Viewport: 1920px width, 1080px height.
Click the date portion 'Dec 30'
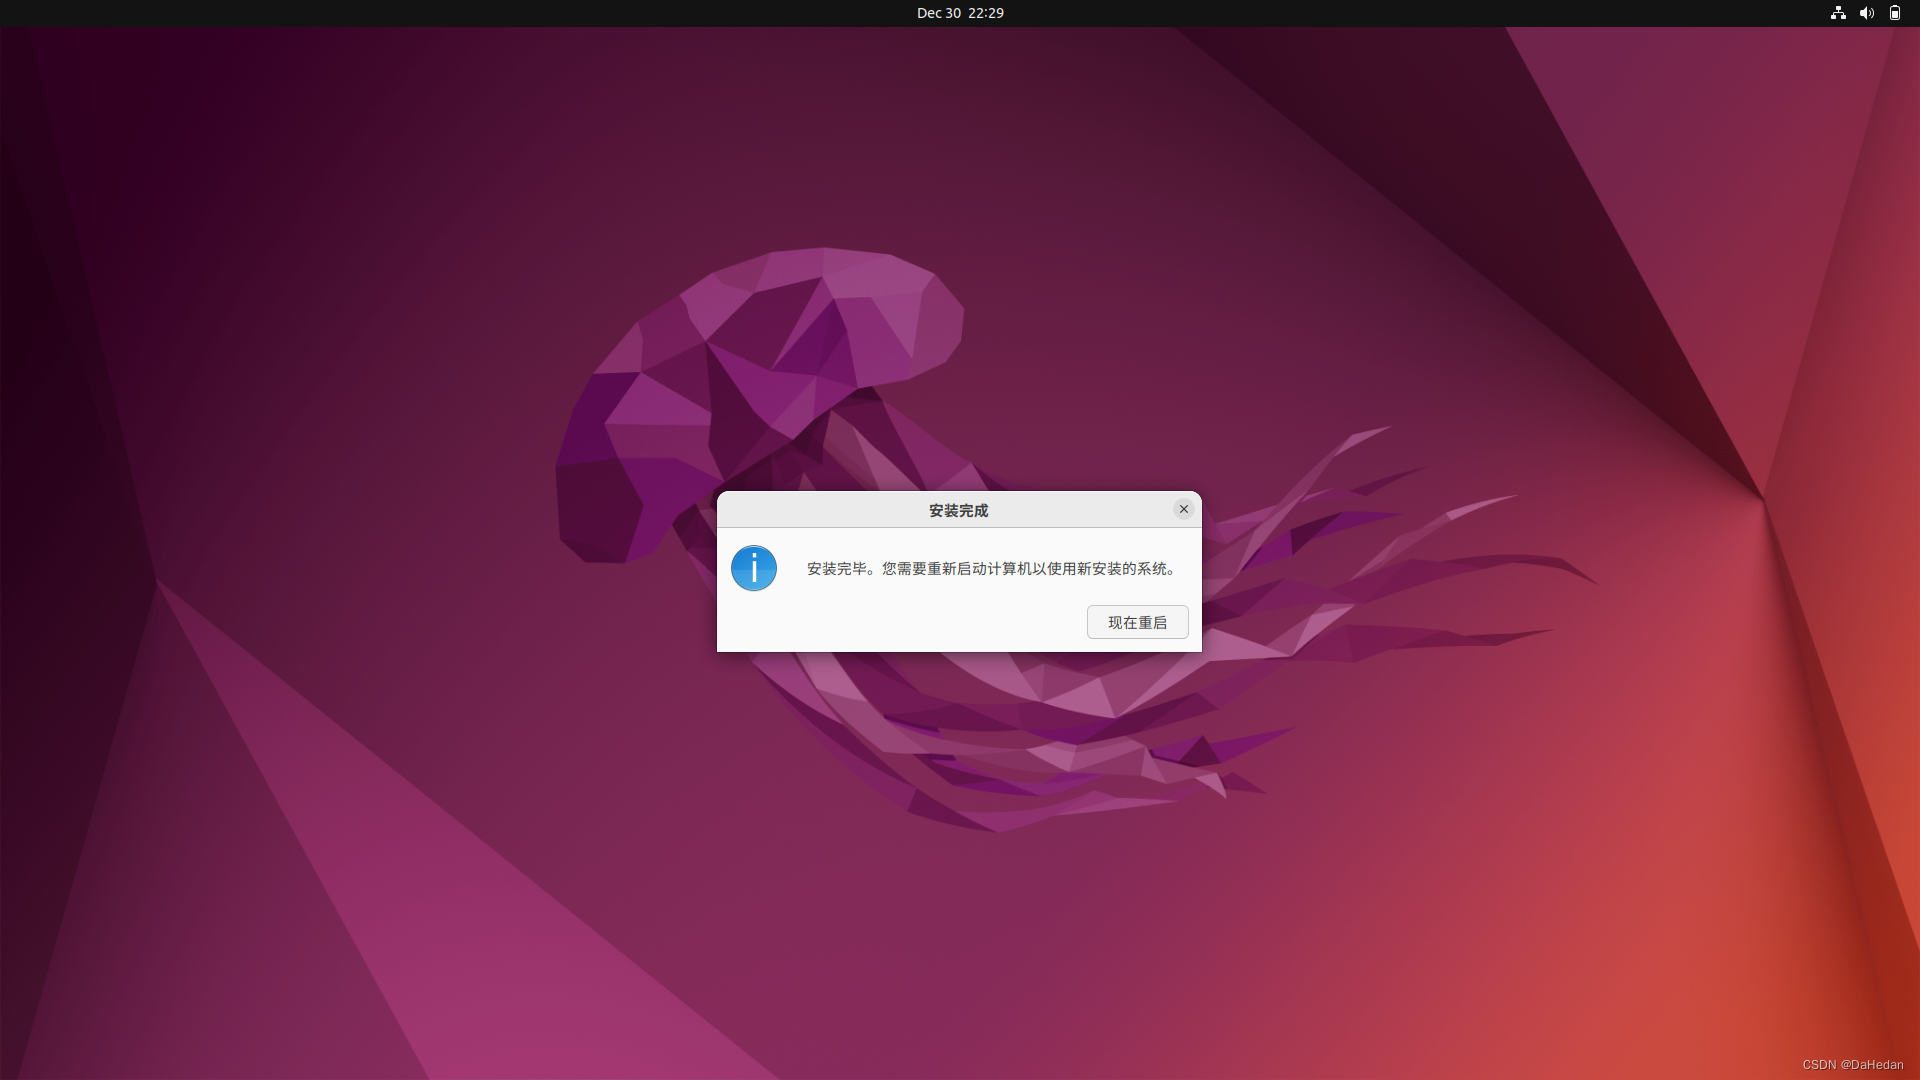coord(938,13)
